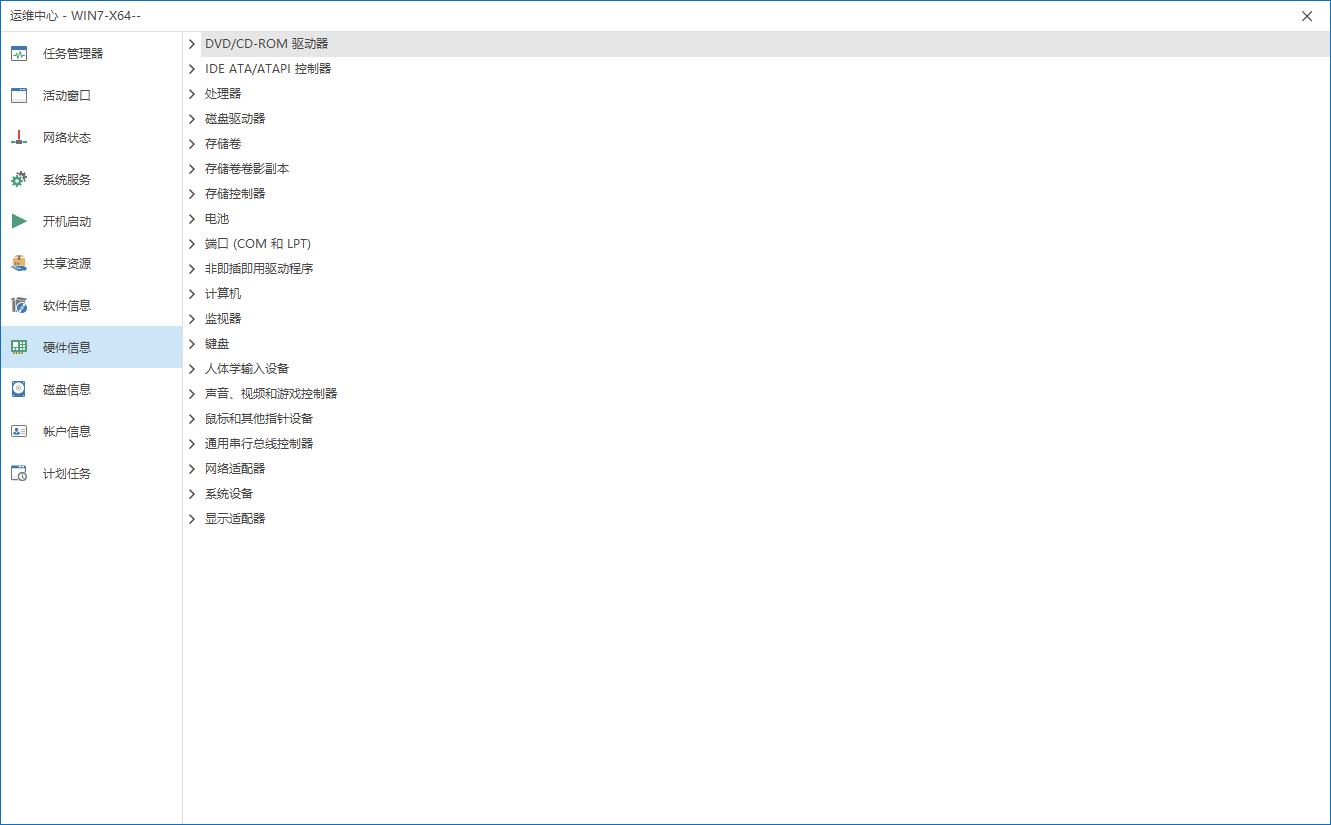Expand the 存储控制器 chevron

tap(192, 194)
